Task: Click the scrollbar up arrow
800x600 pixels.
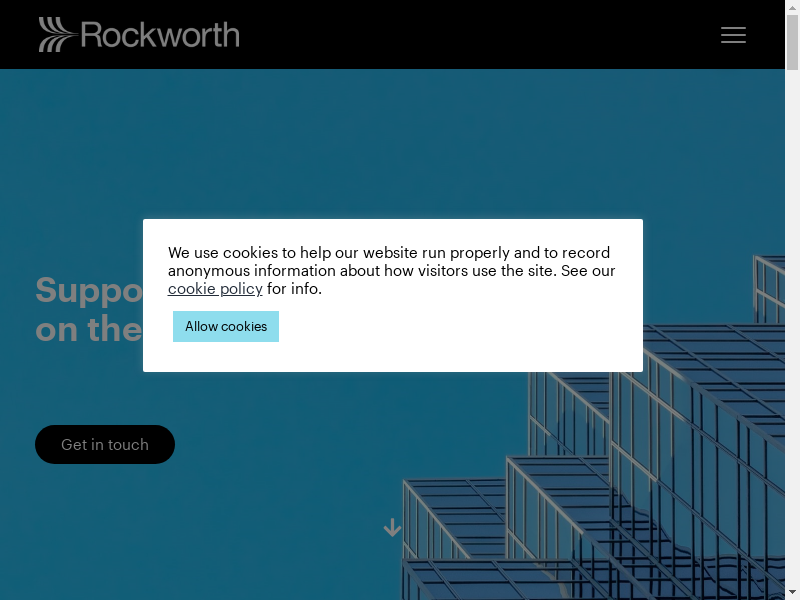Action: (x=792, y=6)
